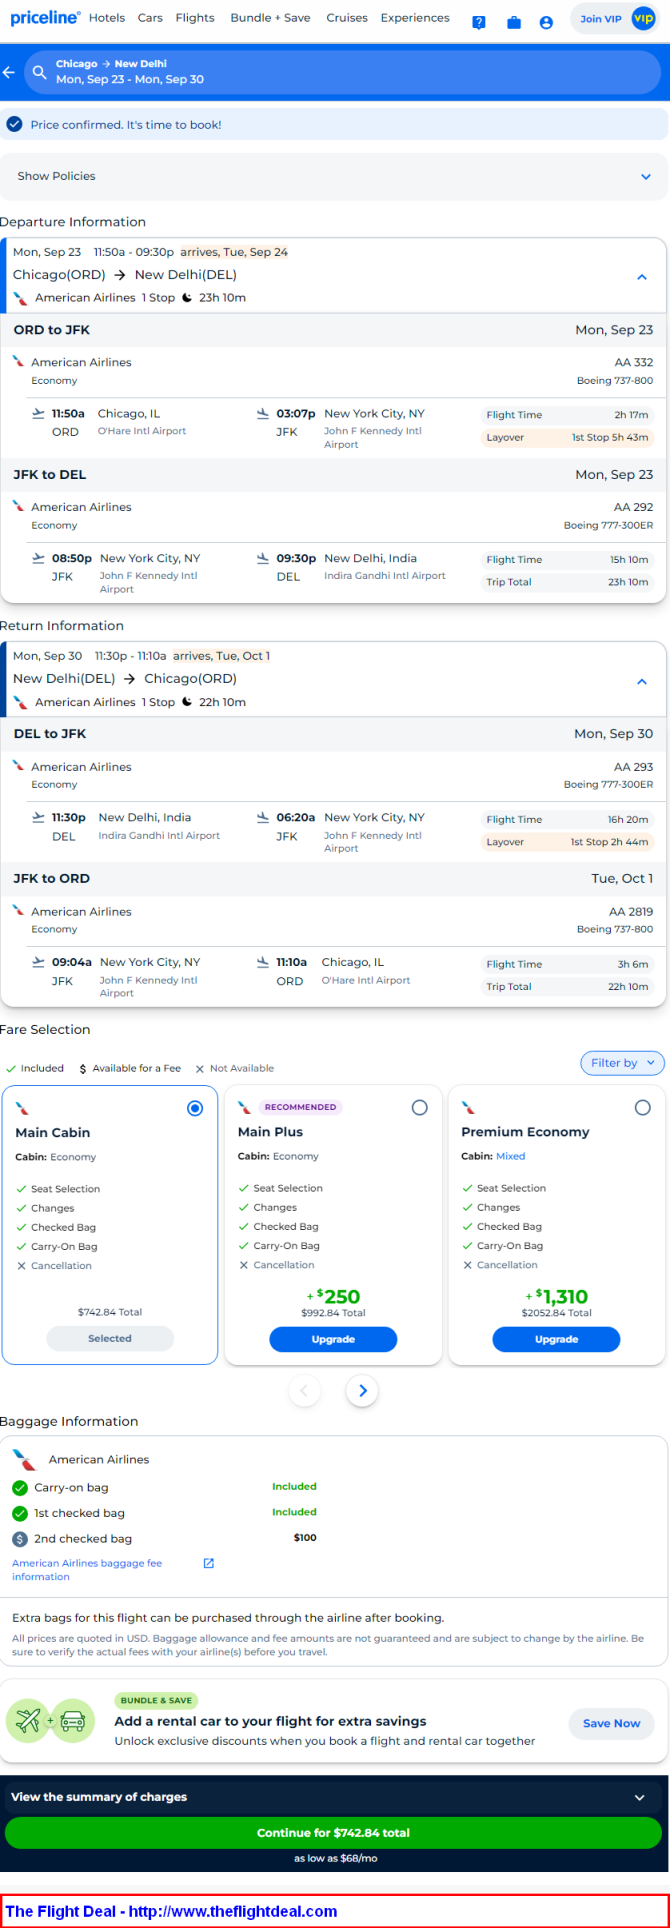Viewport: 670px width, 1928px height.
Task: Click the American Airlines logo on Main Cabin card
Action: tap(22, 1108)
